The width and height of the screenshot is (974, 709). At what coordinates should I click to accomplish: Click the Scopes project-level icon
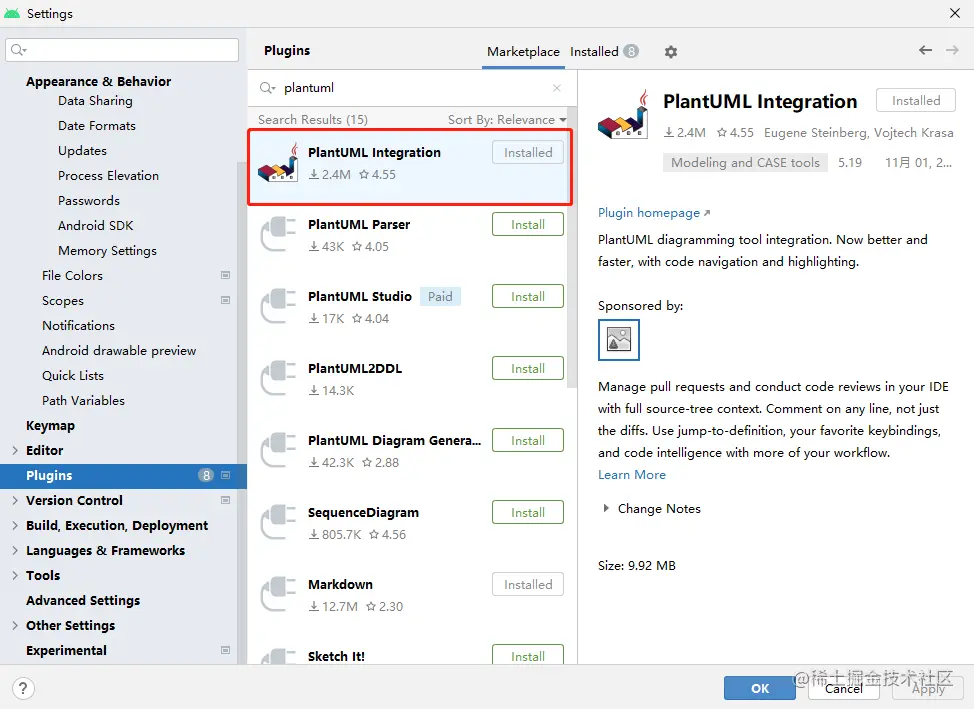[225, 300]
